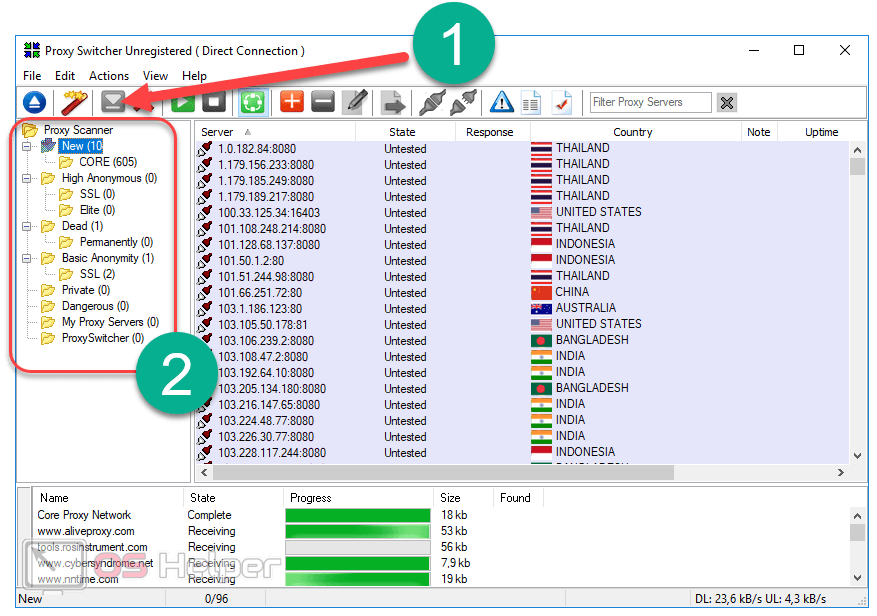
Task: Start proxy testing with green play button
Action: (183, 102)
